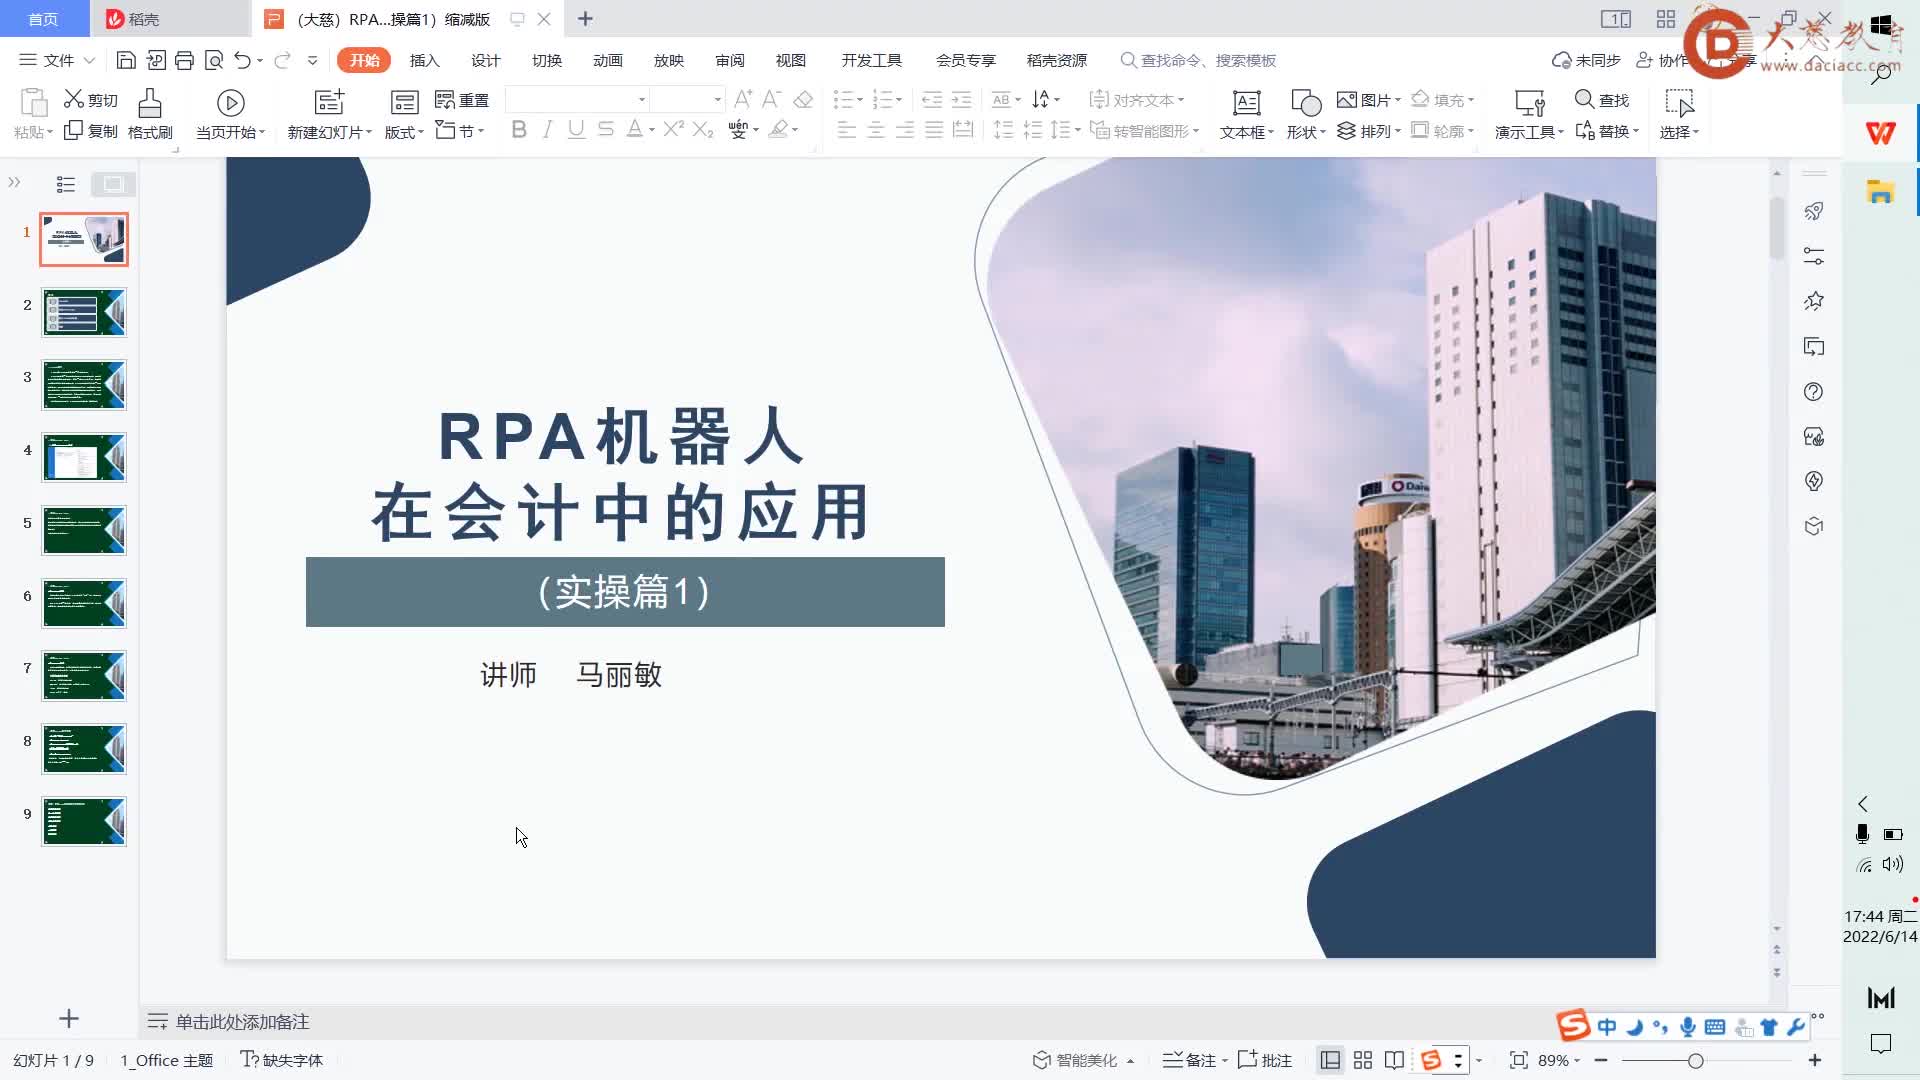Select slide 4 thumbnail
The height and width of the screenshot is (1080, 1920).
84,458
